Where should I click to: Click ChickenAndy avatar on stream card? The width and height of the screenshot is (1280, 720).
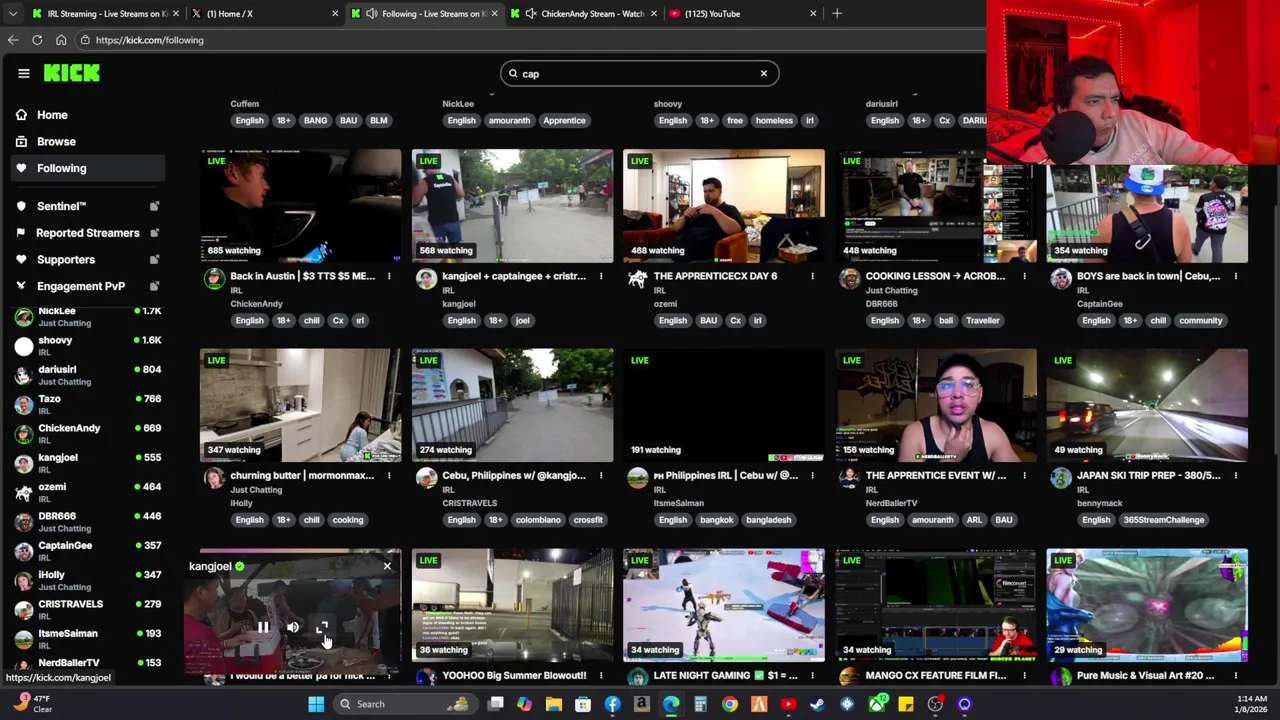pos(214,279)
